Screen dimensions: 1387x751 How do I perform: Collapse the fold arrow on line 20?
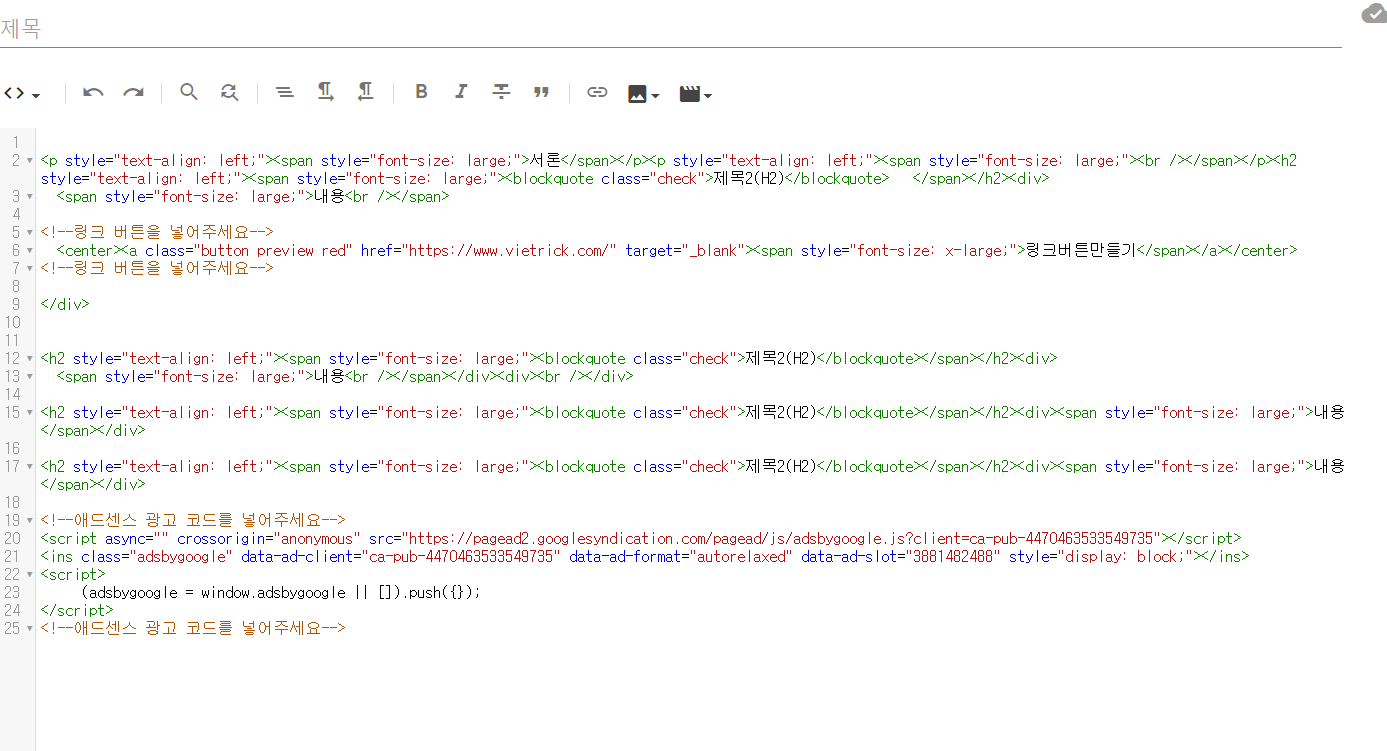28,538
